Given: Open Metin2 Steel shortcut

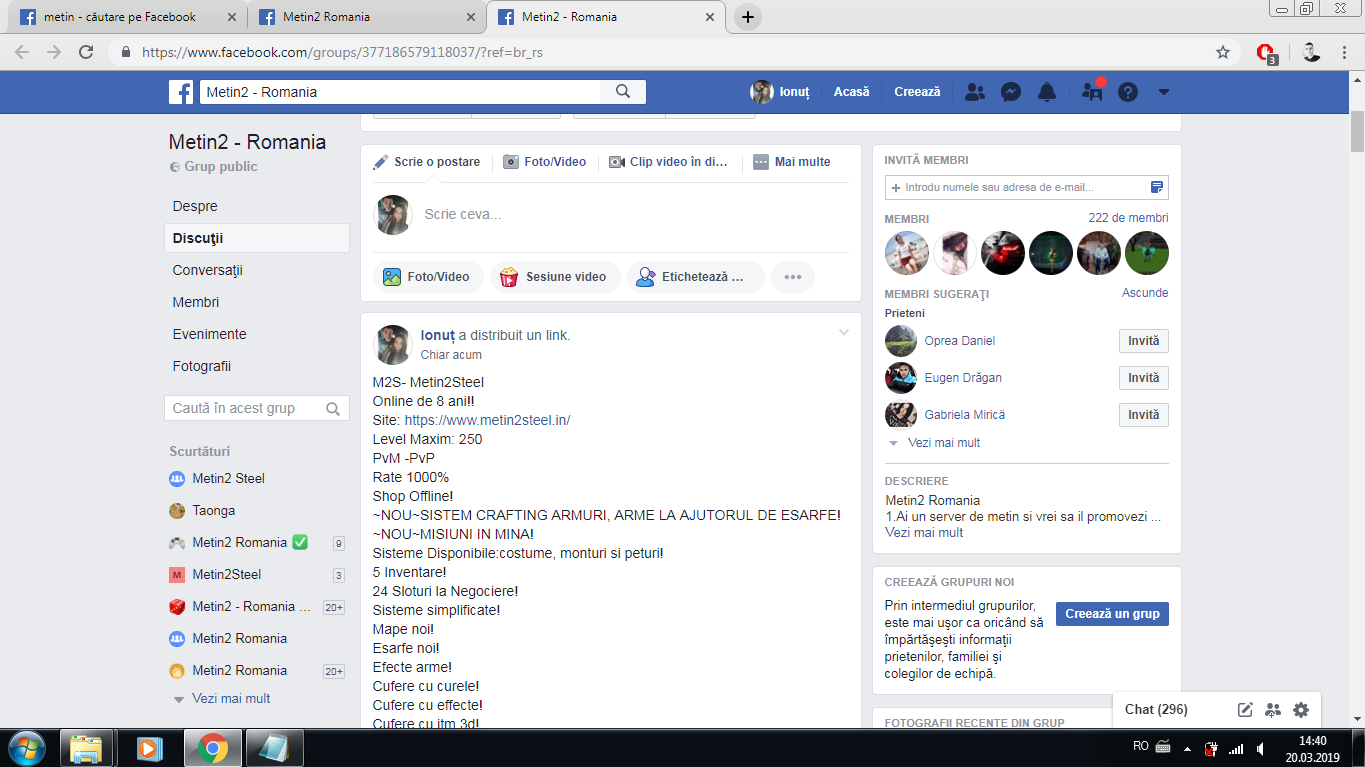Looking at the screenshot, I should coord(228,478).
